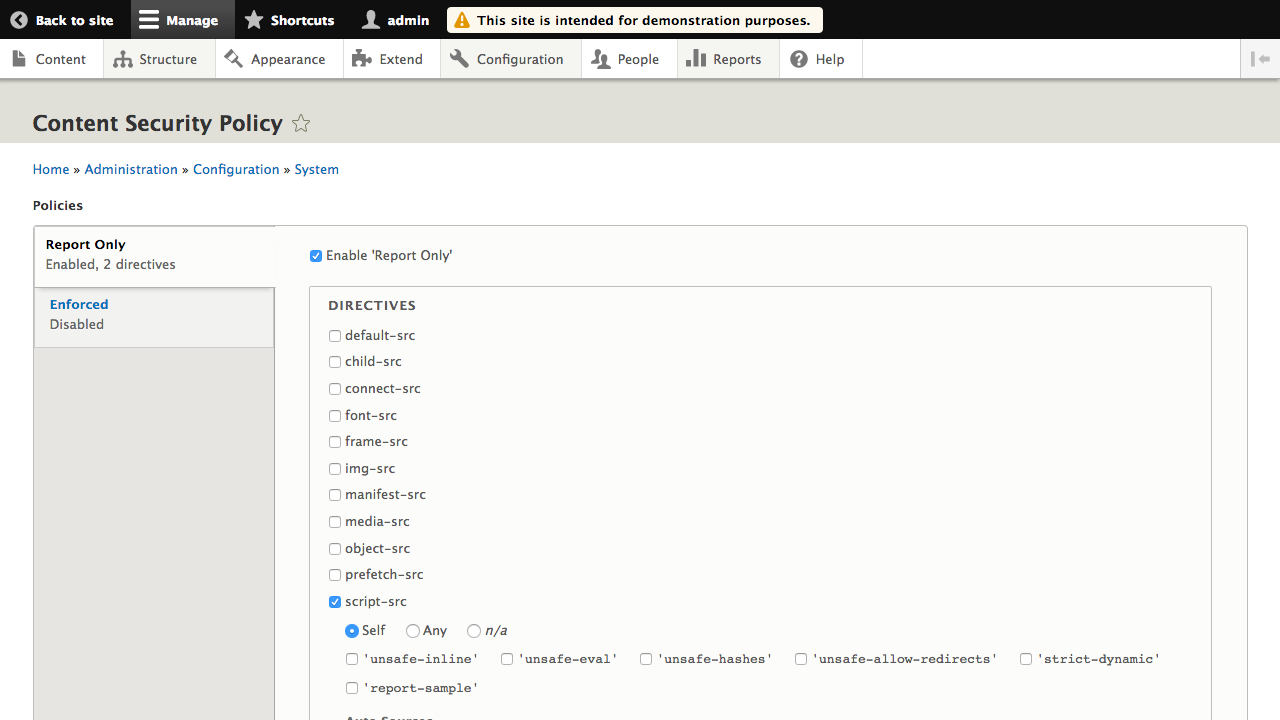Enable the font-src directive
1280x720 pixels.
point(335,416)
